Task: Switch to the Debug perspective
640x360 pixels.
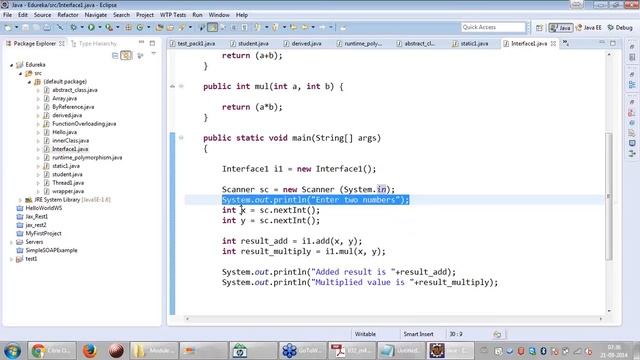Action: click(x=620, y=28)
